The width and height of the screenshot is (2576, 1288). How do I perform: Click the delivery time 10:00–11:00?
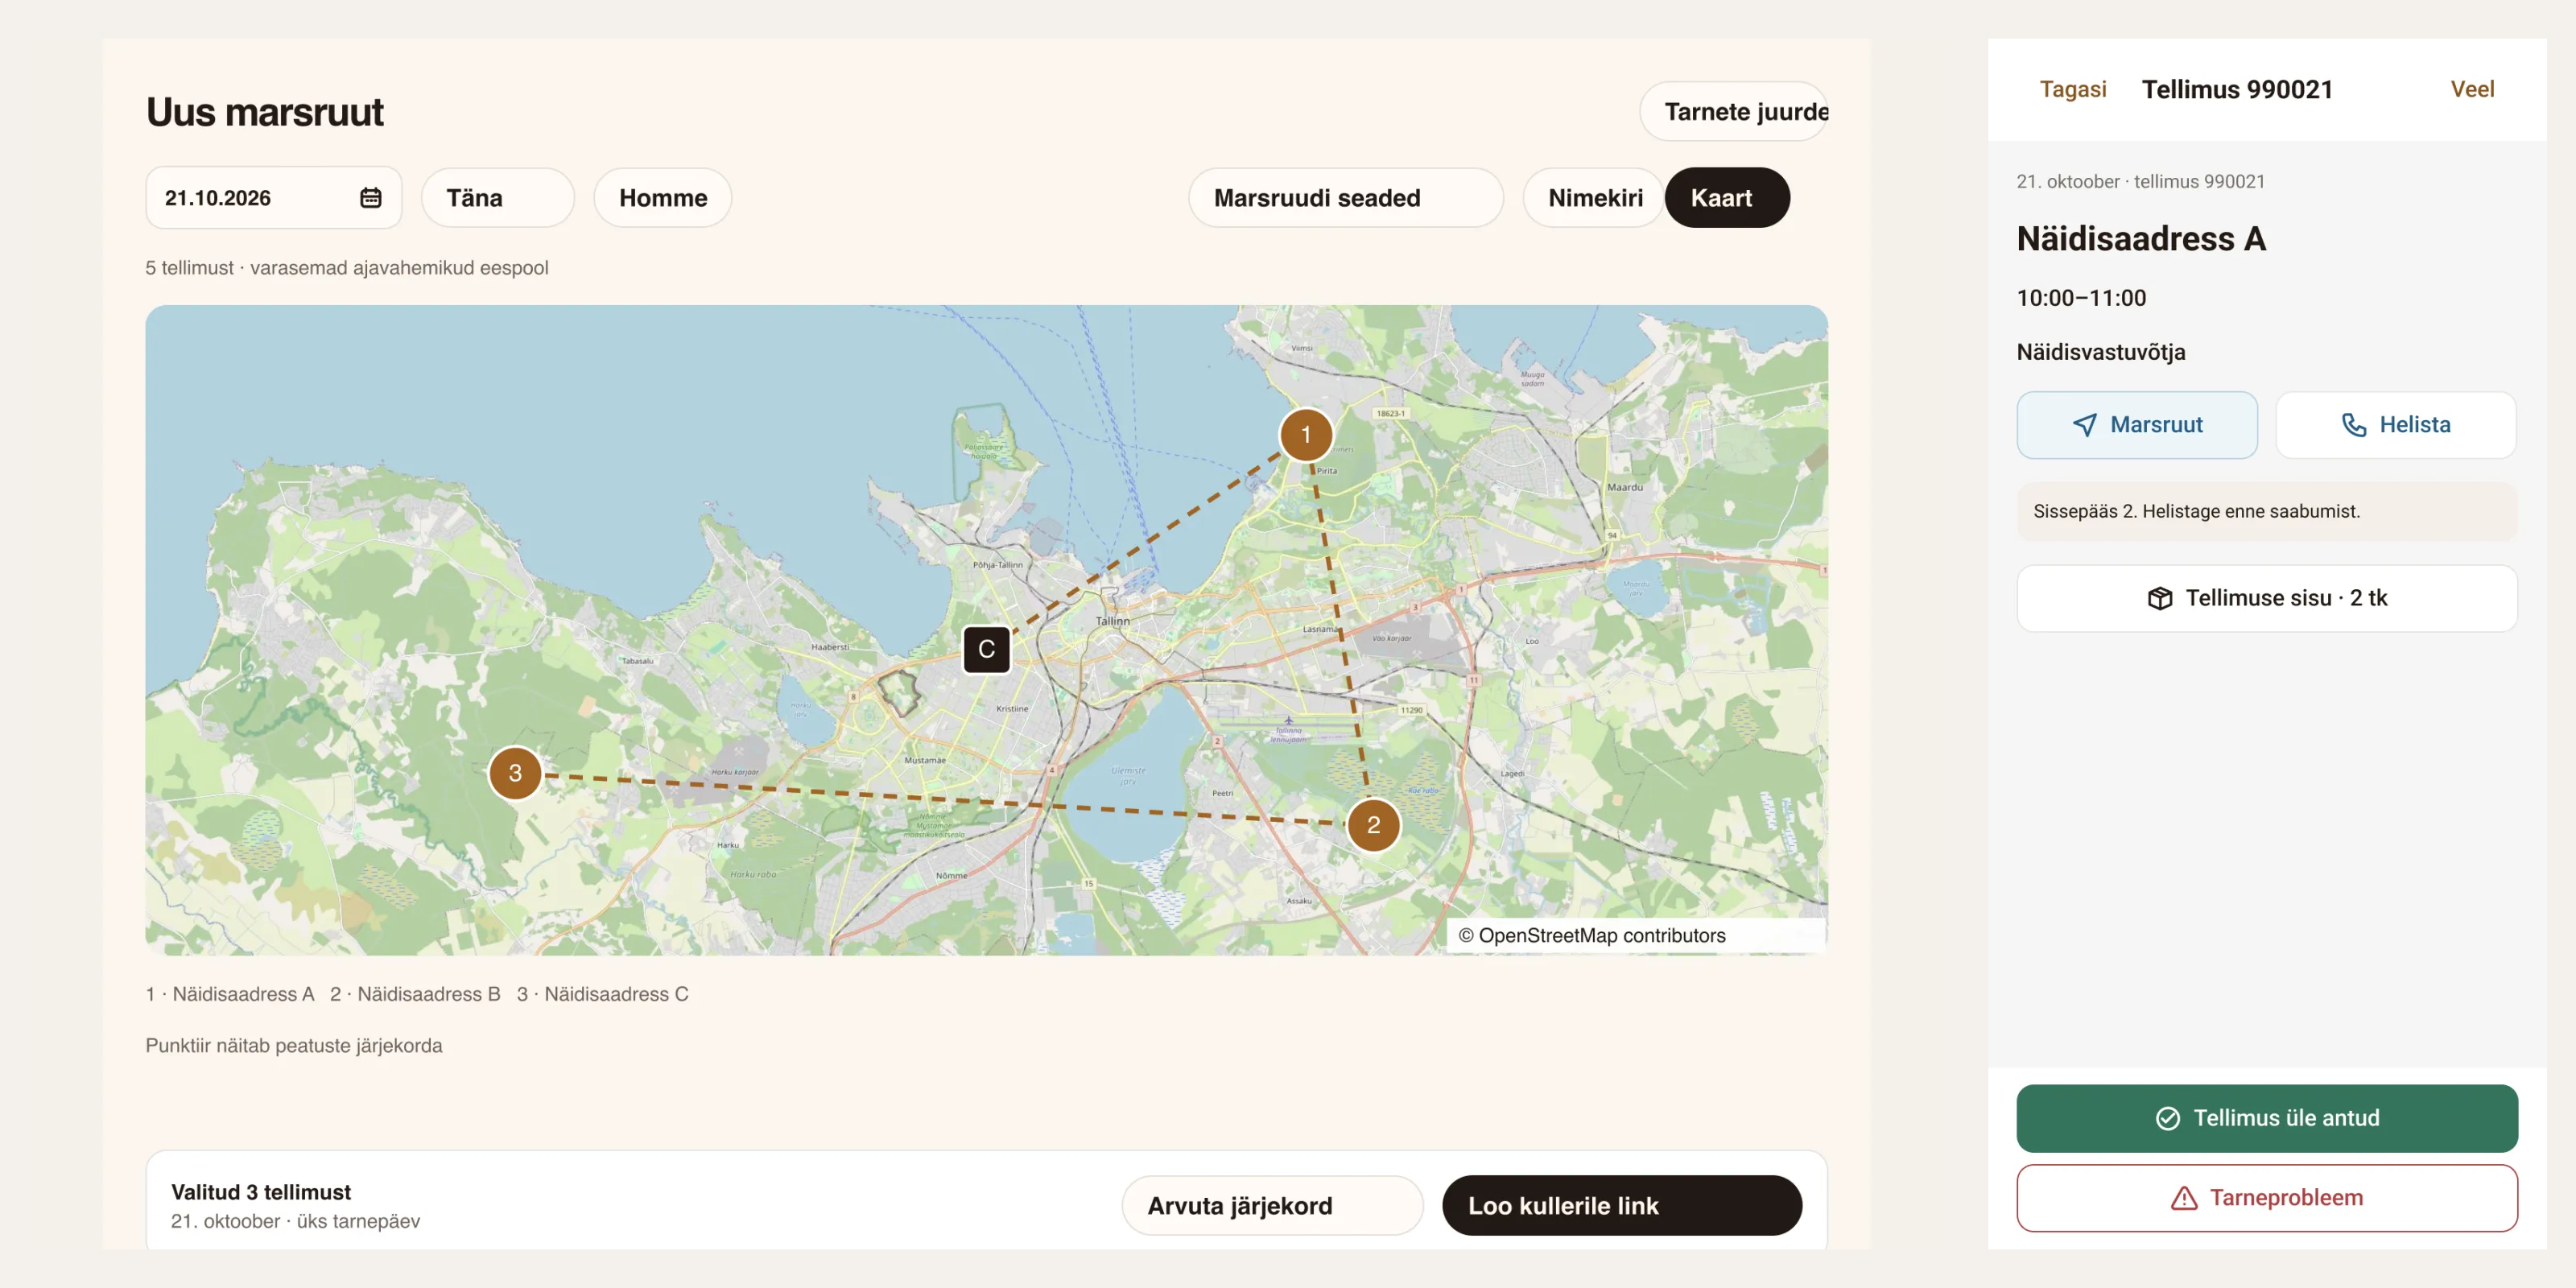[x=2080, y=298]
